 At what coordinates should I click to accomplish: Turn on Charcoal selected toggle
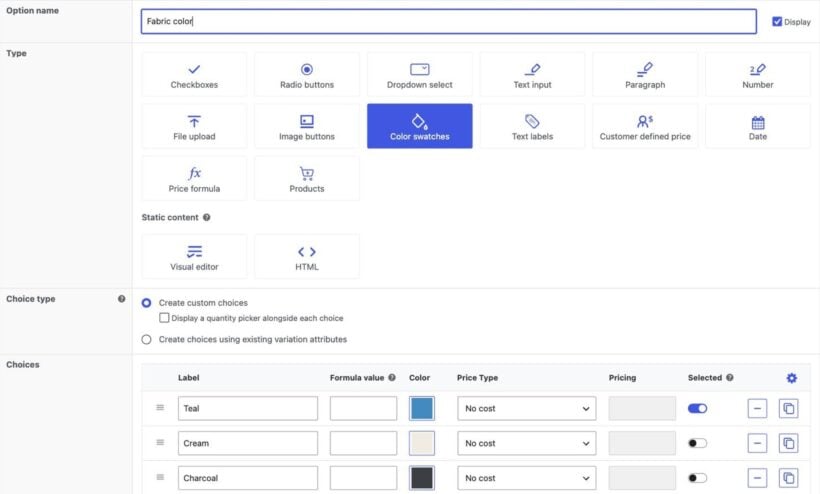coord(698,478)
